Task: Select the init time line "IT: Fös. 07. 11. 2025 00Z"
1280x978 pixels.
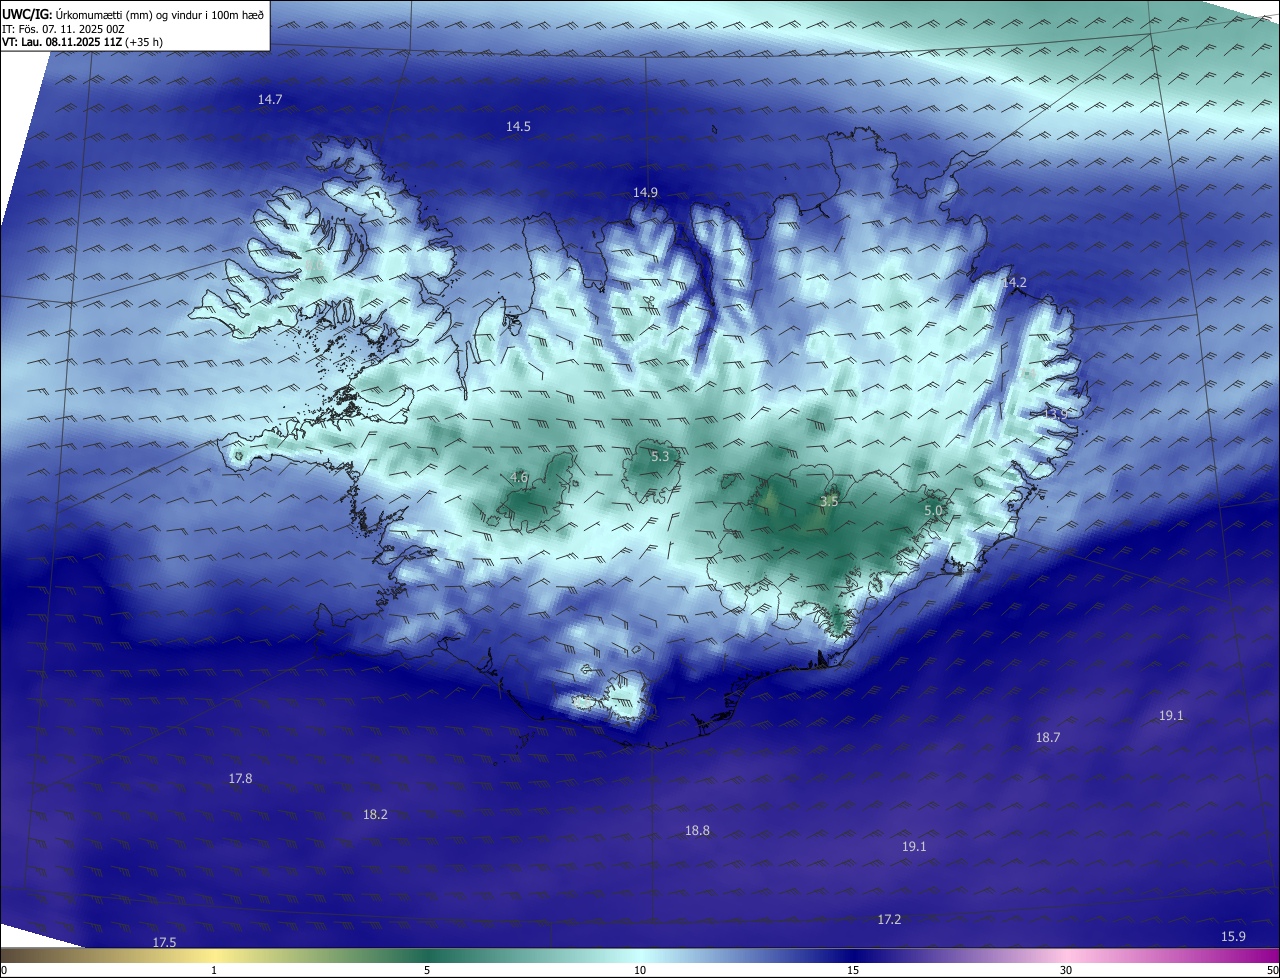Action: point(63,29)
